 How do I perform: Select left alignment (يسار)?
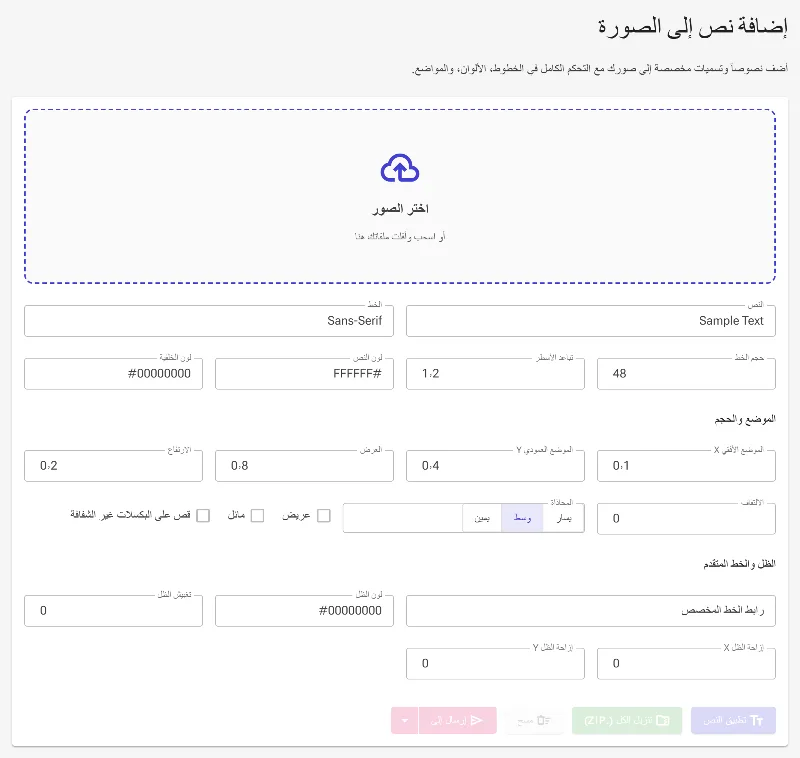tap(563, 518)
